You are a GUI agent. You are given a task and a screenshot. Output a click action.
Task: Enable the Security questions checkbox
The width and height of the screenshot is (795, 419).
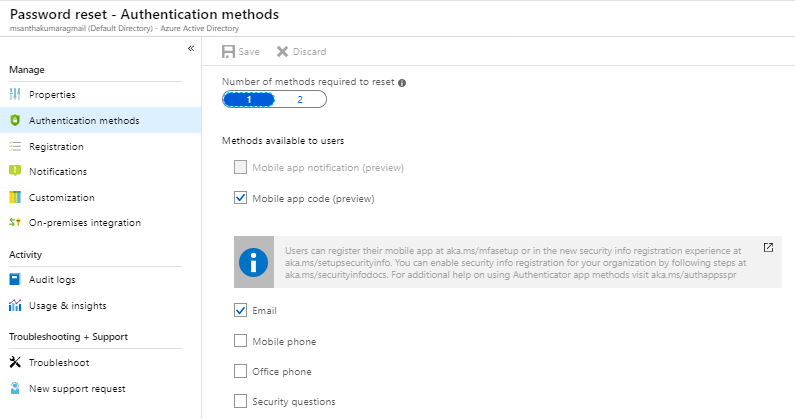pyautogui.click(x=240, y=401)
